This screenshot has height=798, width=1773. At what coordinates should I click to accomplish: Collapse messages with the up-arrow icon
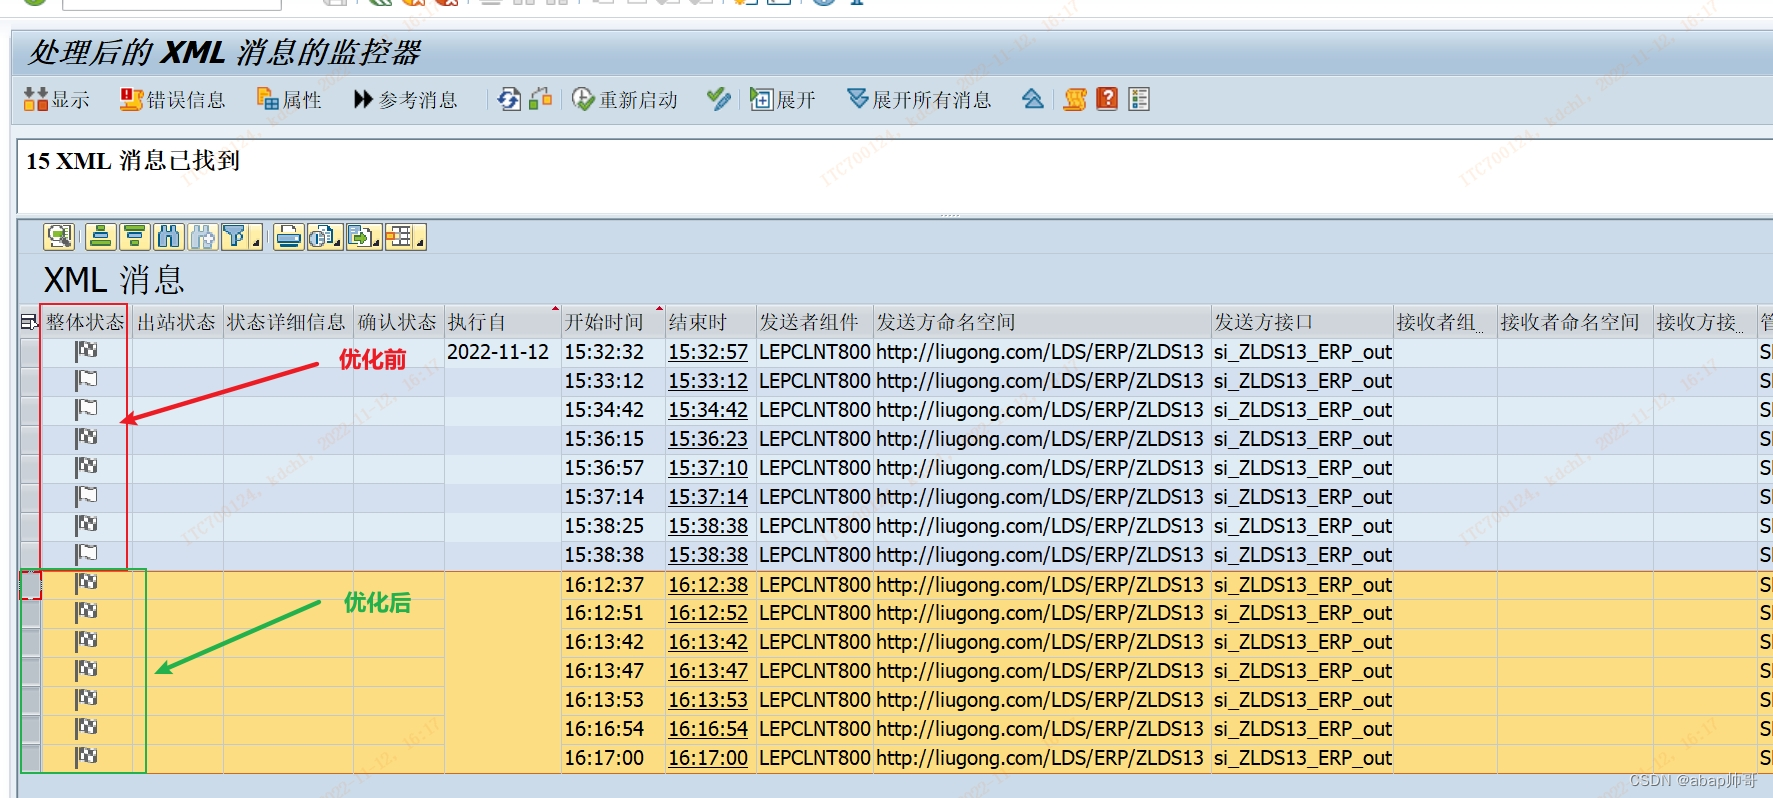tap(1033, 99)
